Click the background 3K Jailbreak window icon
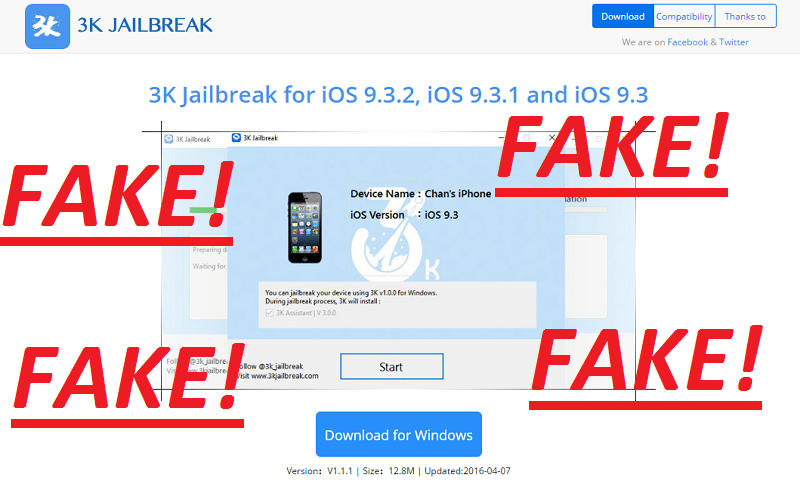Screen dimensions: 800x484 (169, 139)
